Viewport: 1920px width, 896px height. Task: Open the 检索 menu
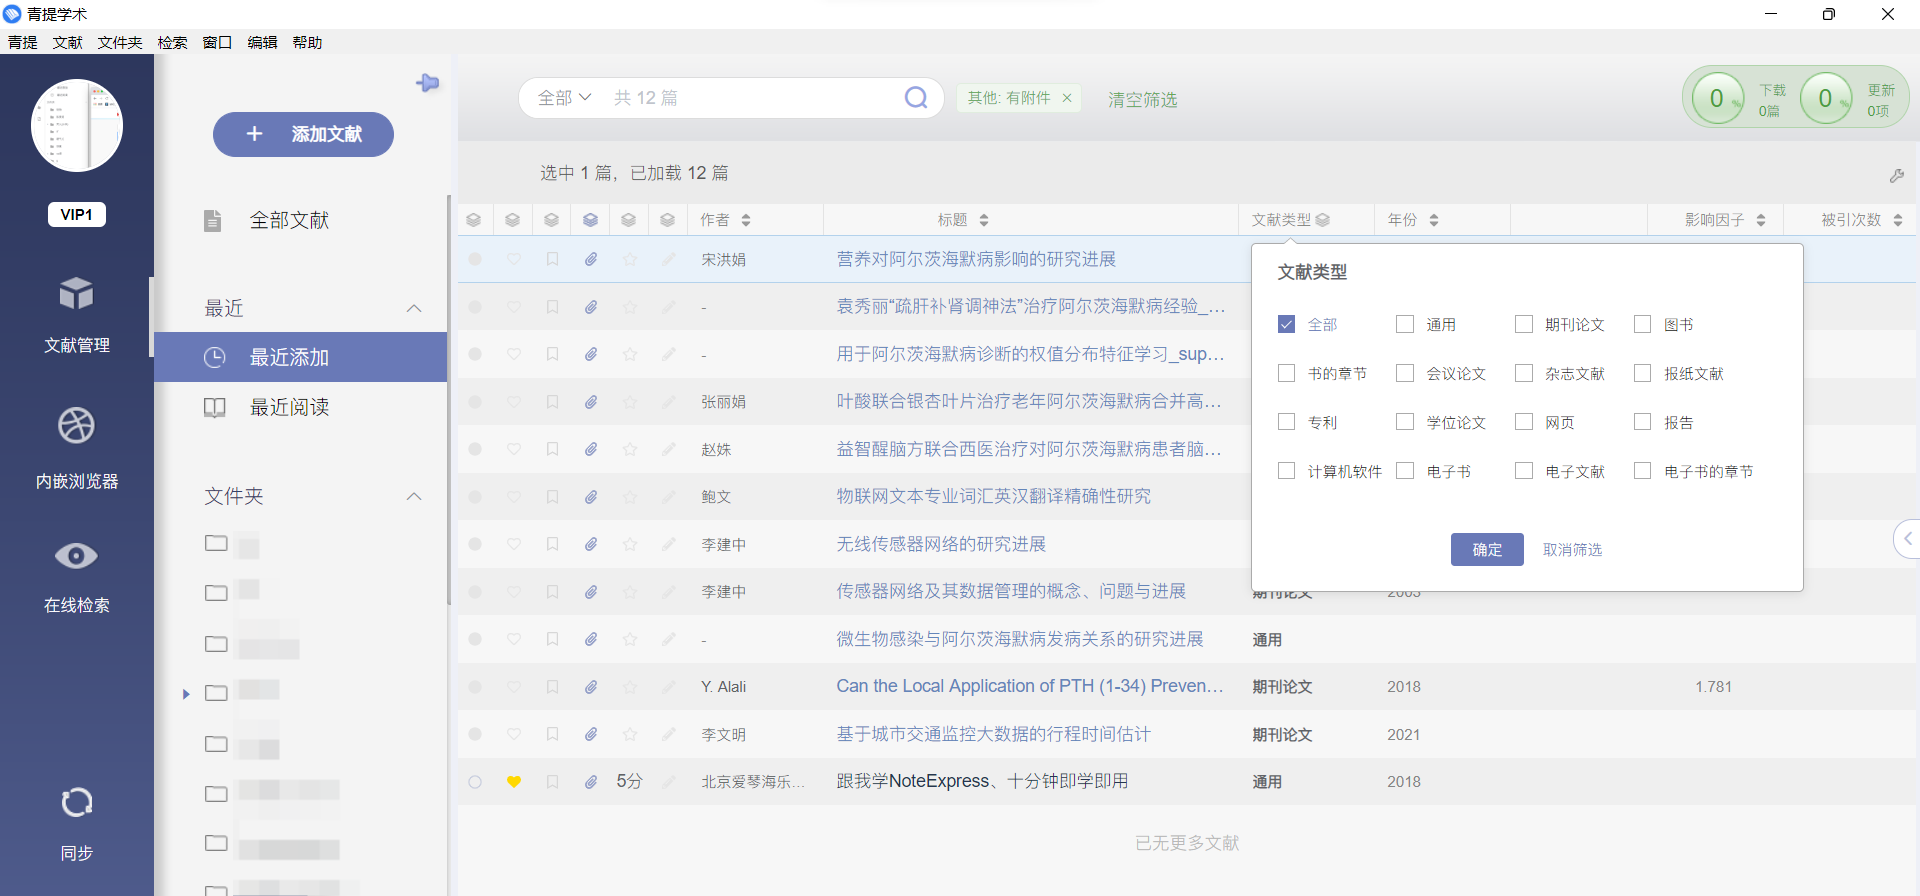pyautogui.click(x=172, y=42)
